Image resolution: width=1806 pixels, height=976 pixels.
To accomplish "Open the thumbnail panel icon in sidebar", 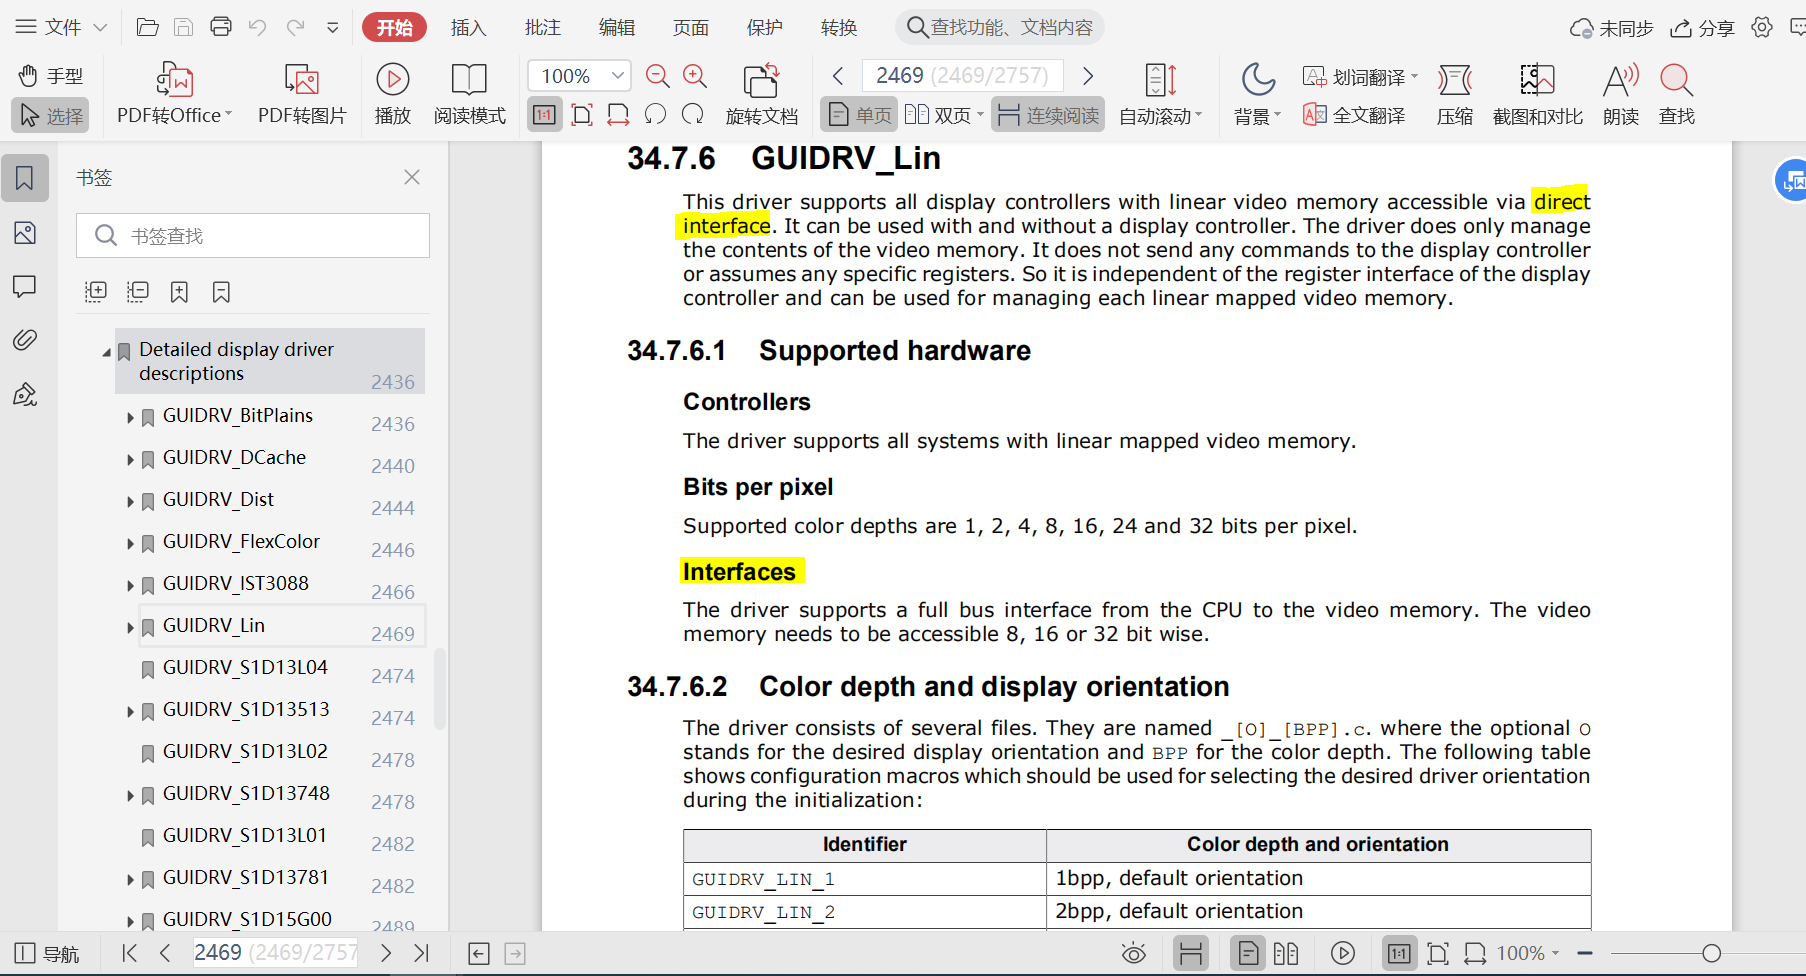I will pos(25,233).
